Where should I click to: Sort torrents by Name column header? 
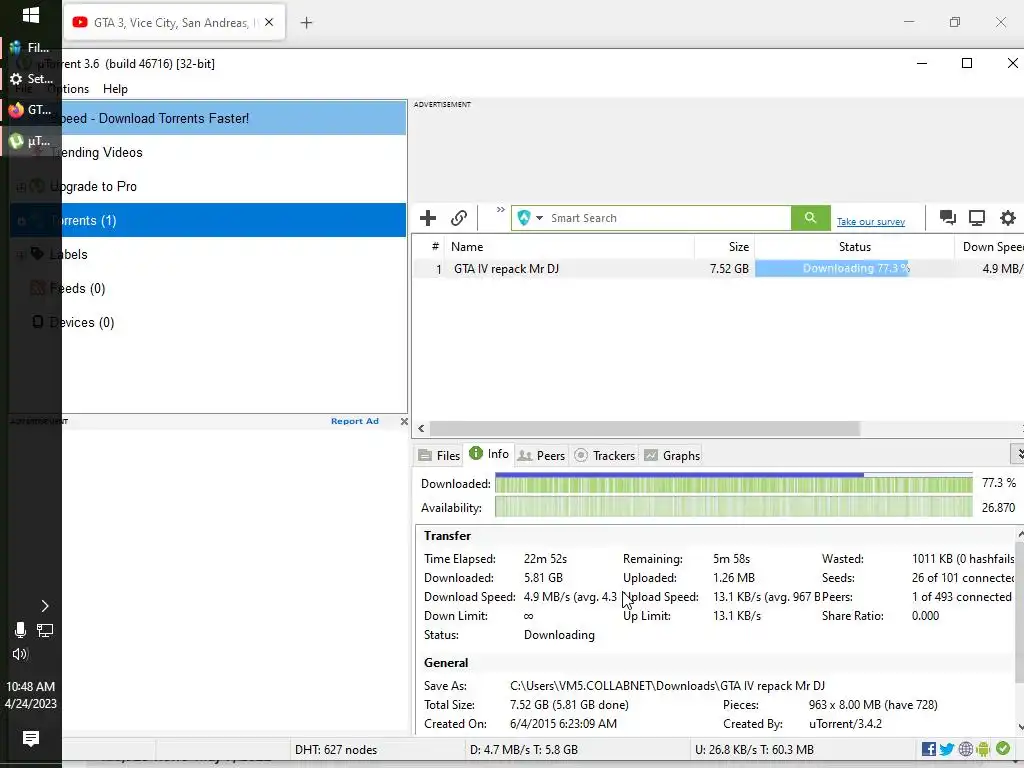[x=569, y=247]
